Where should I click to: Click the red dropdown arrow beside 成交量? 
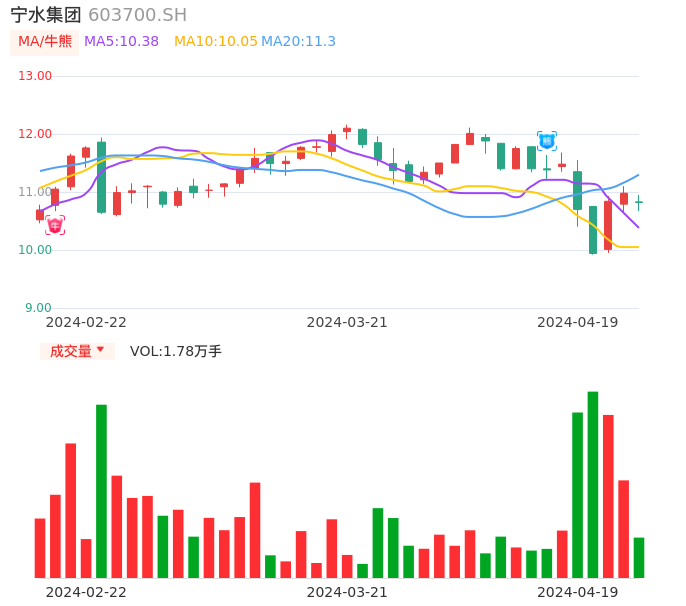(100, 350)
